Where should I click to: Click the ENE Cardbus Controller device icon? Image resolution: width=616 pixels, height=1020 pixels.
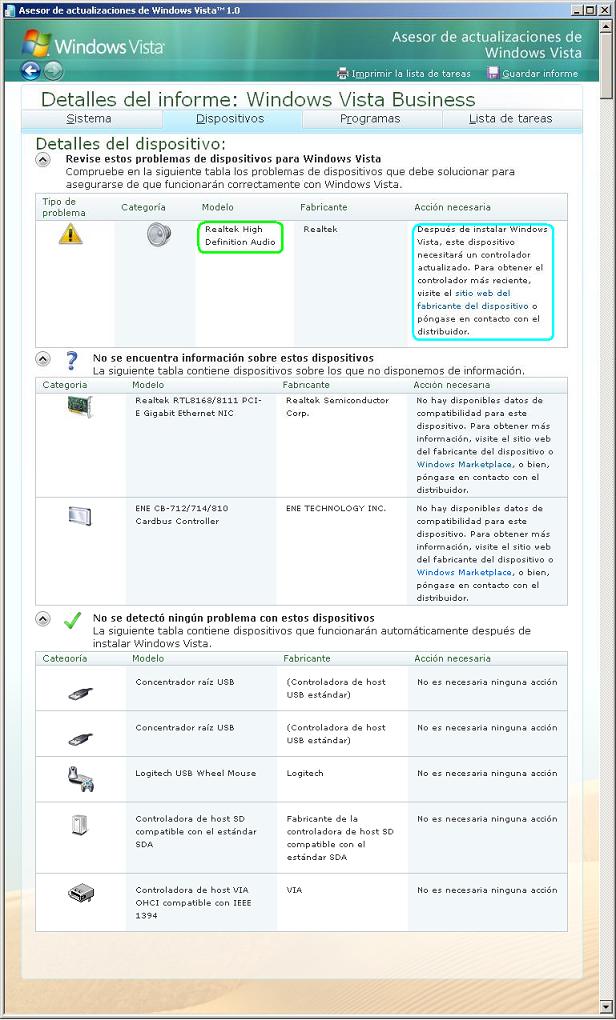pyautogui.click(x=80, y=516)
